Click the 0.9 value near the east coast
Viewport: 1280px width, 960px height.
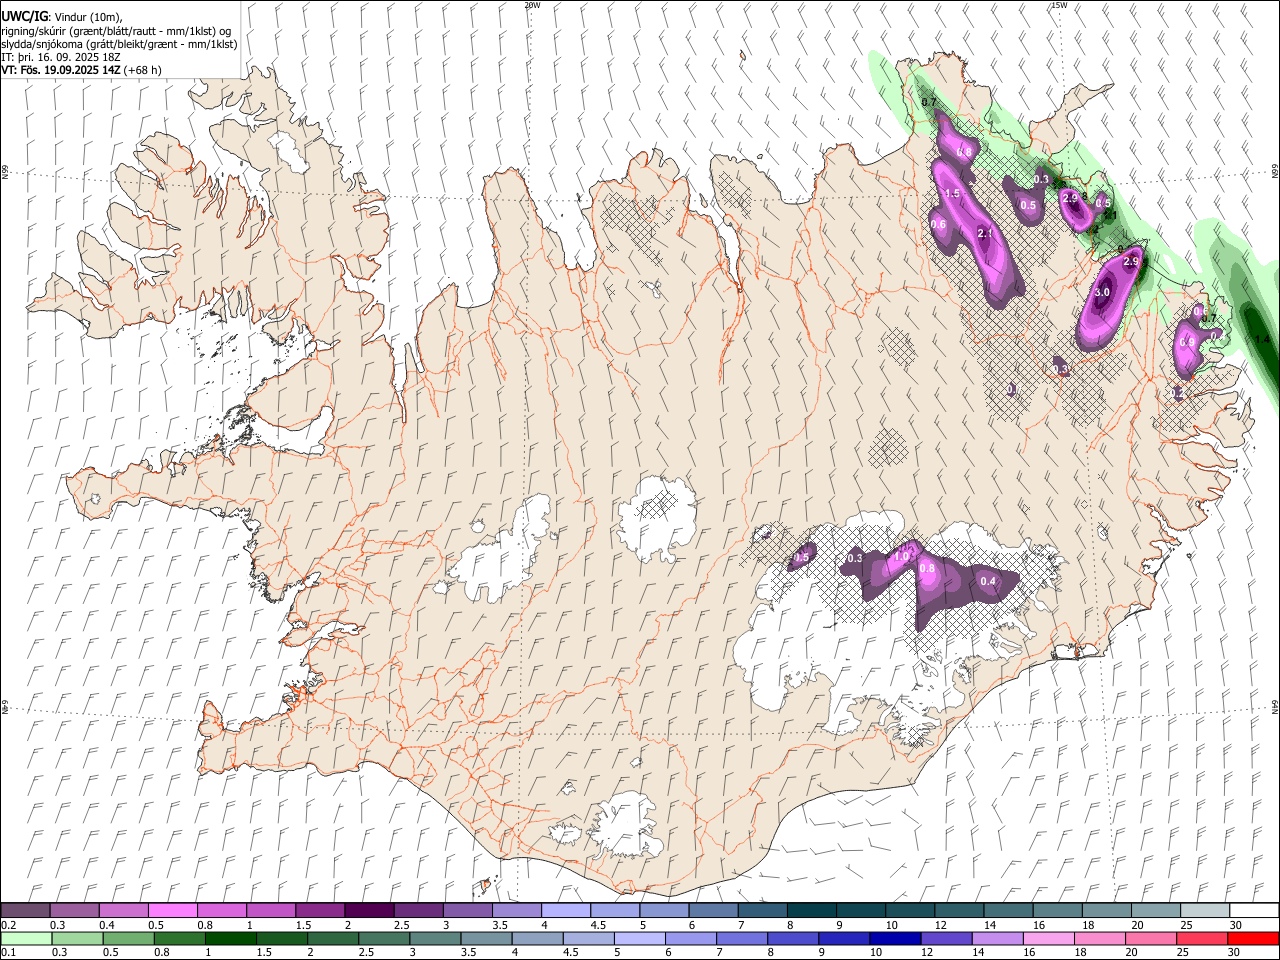(1187, 342)
